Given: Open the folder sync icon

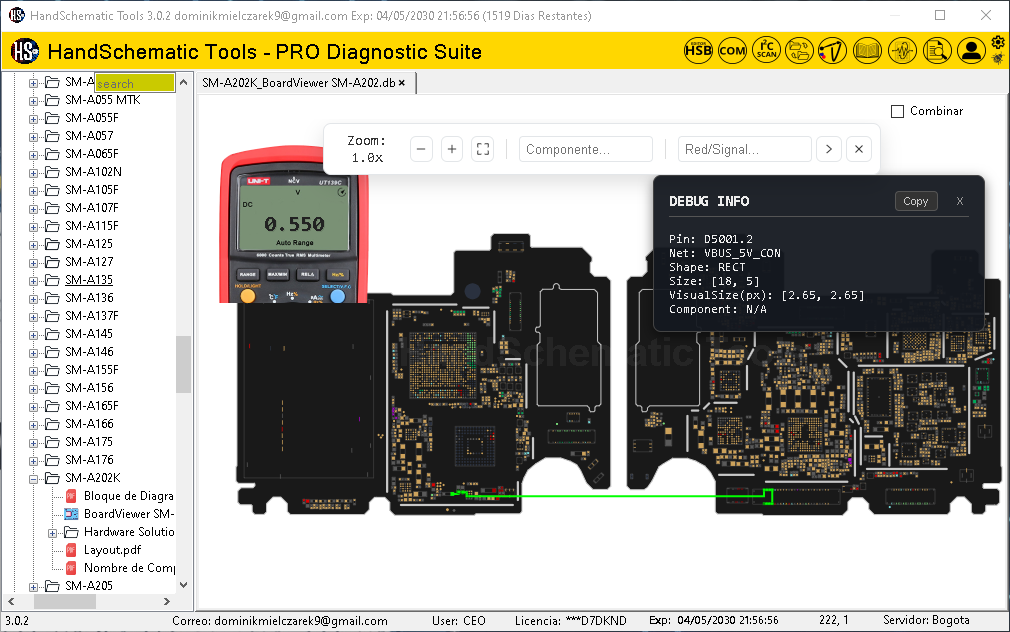Looking at the screenshot, I should 799,50.
